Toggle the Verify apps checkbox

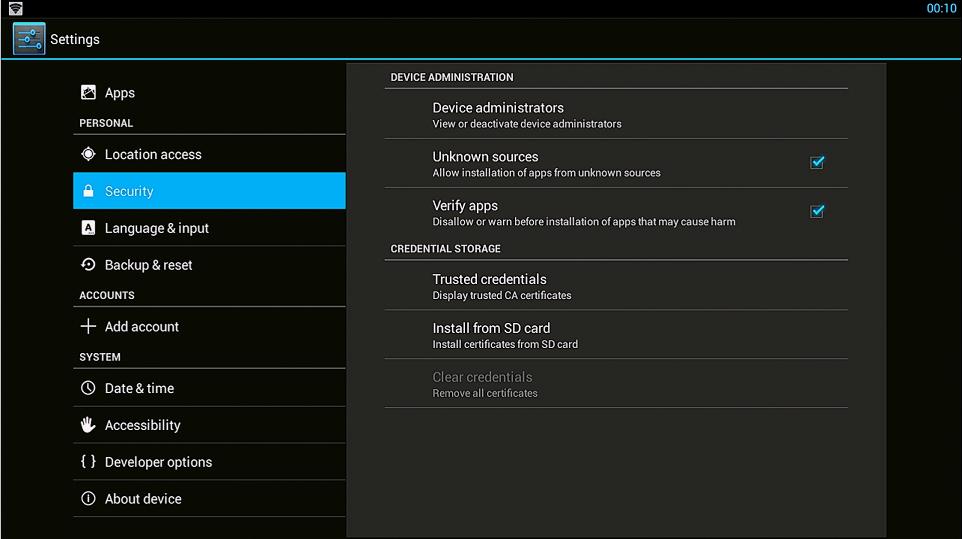(817, 212)
